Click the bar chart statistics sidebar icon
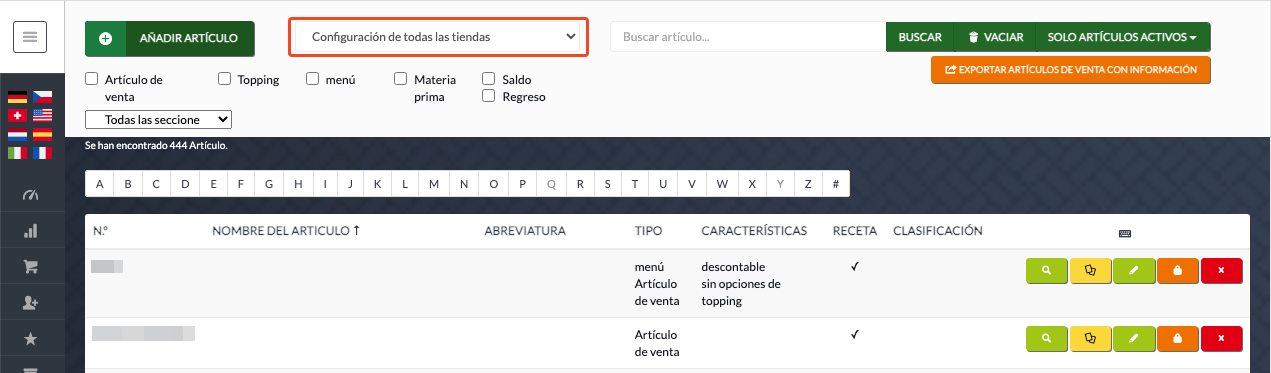This screenshot has width=1271, height=373. click(x=30, y=231)
